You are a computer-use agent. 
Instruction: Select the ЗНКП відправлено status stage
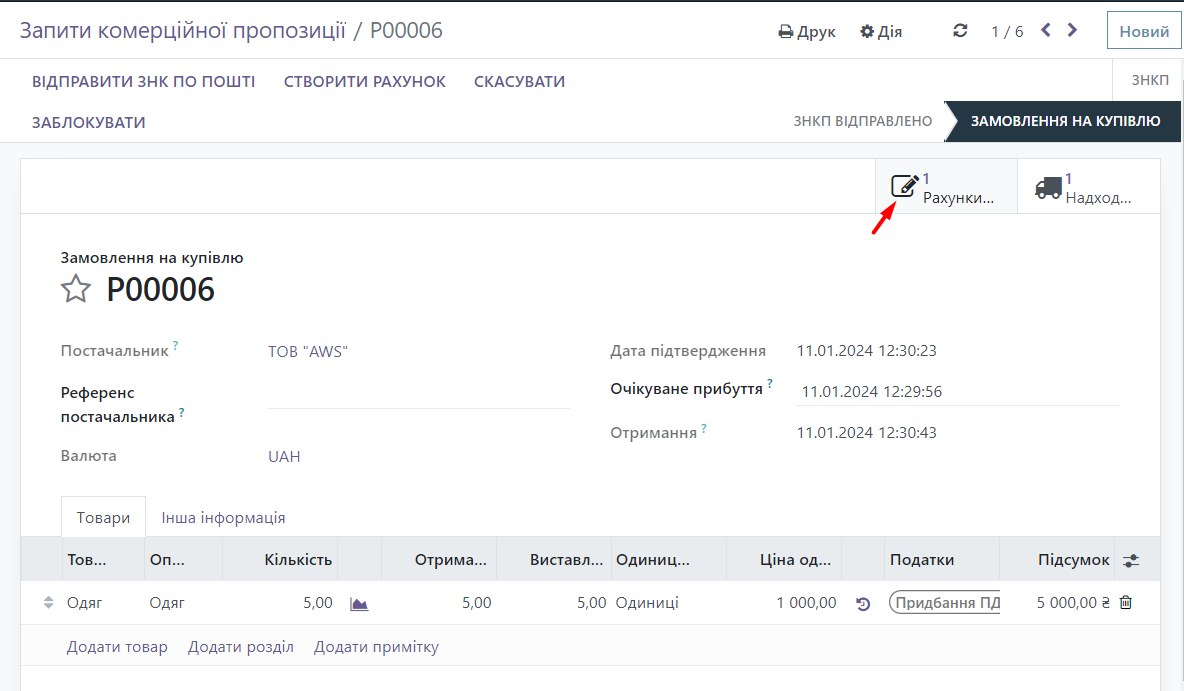tap(862, 121)
